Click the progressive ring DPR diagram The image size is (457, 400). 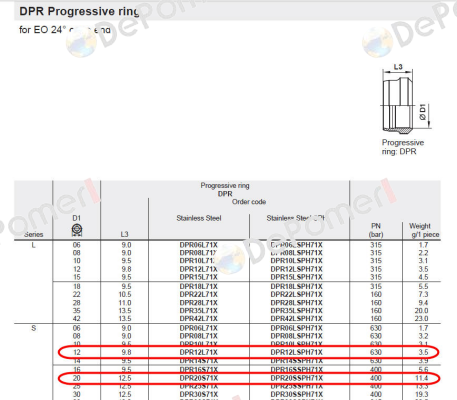[406, 99]
